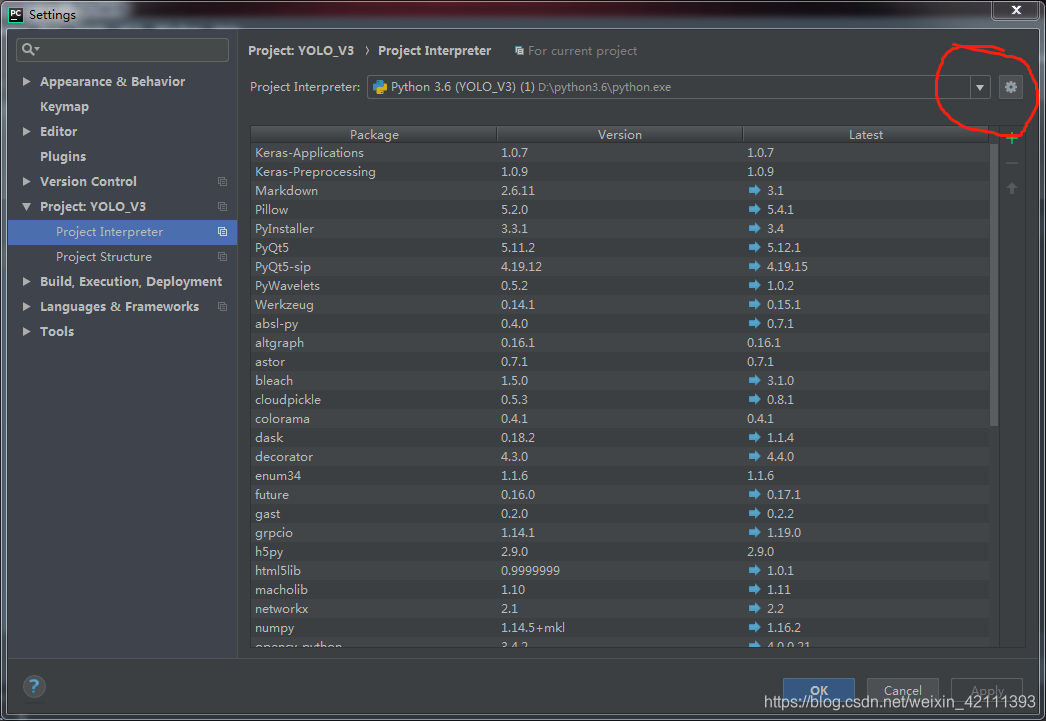Click the minus uninstall package icon

(1012, 163)
